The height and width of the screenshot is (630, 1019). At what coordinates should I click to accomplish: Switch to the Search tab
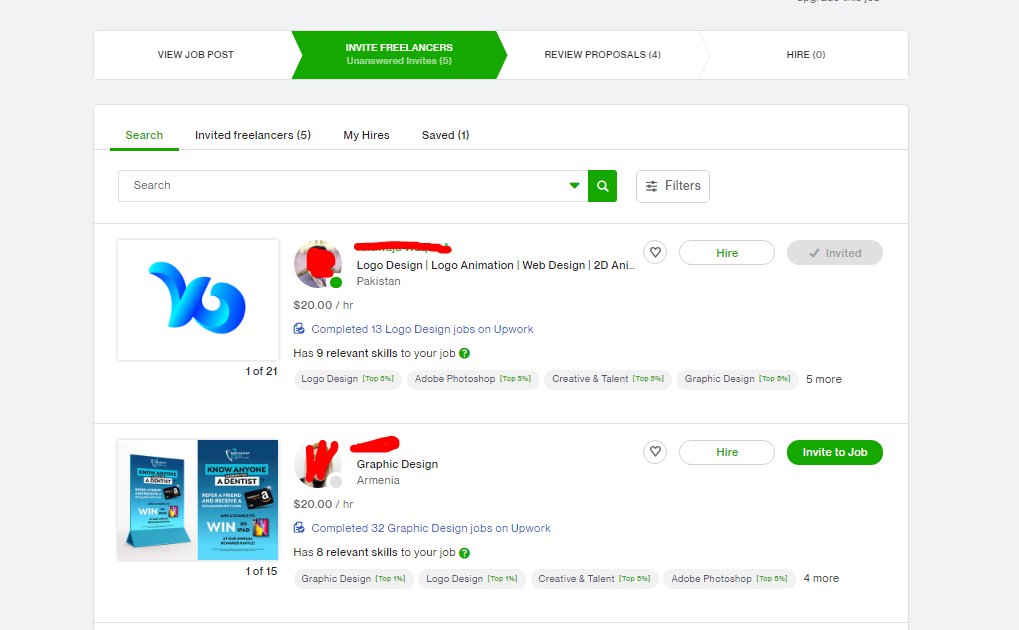point(144,135)
